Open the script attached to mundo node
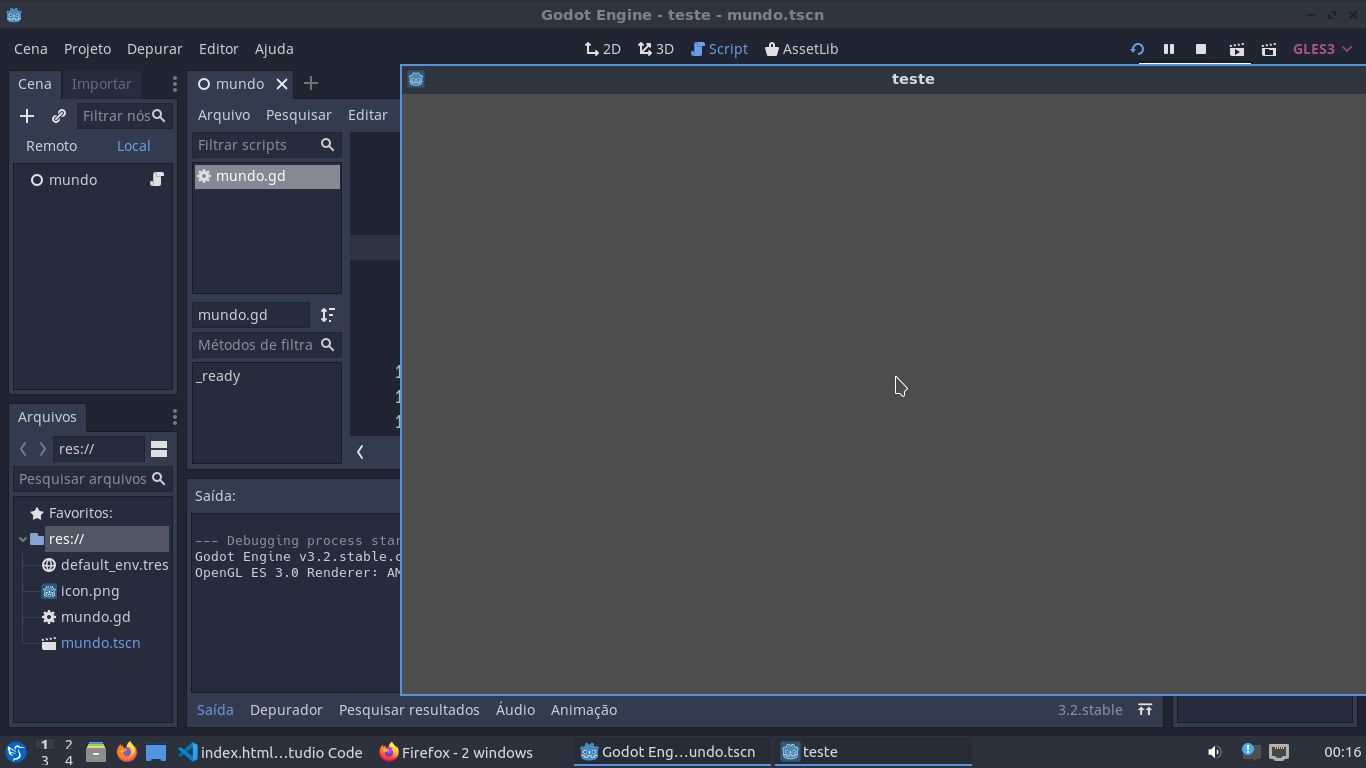 [x=157, y=179]
